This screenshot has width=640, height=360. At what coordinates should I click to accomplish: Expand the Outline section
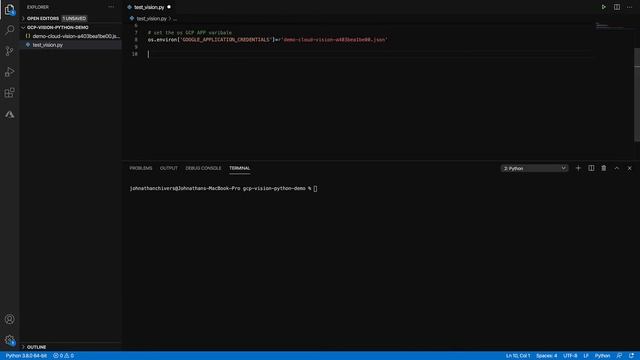(36, 347)
